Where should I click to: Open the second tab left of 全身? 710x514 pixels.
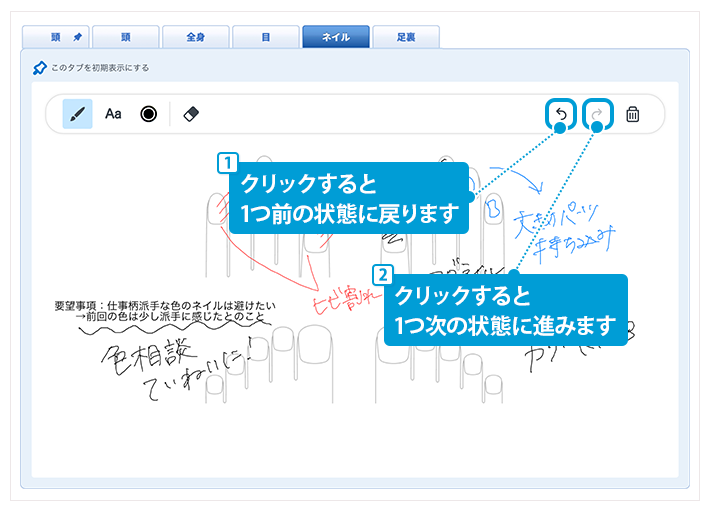pos(126,37)
